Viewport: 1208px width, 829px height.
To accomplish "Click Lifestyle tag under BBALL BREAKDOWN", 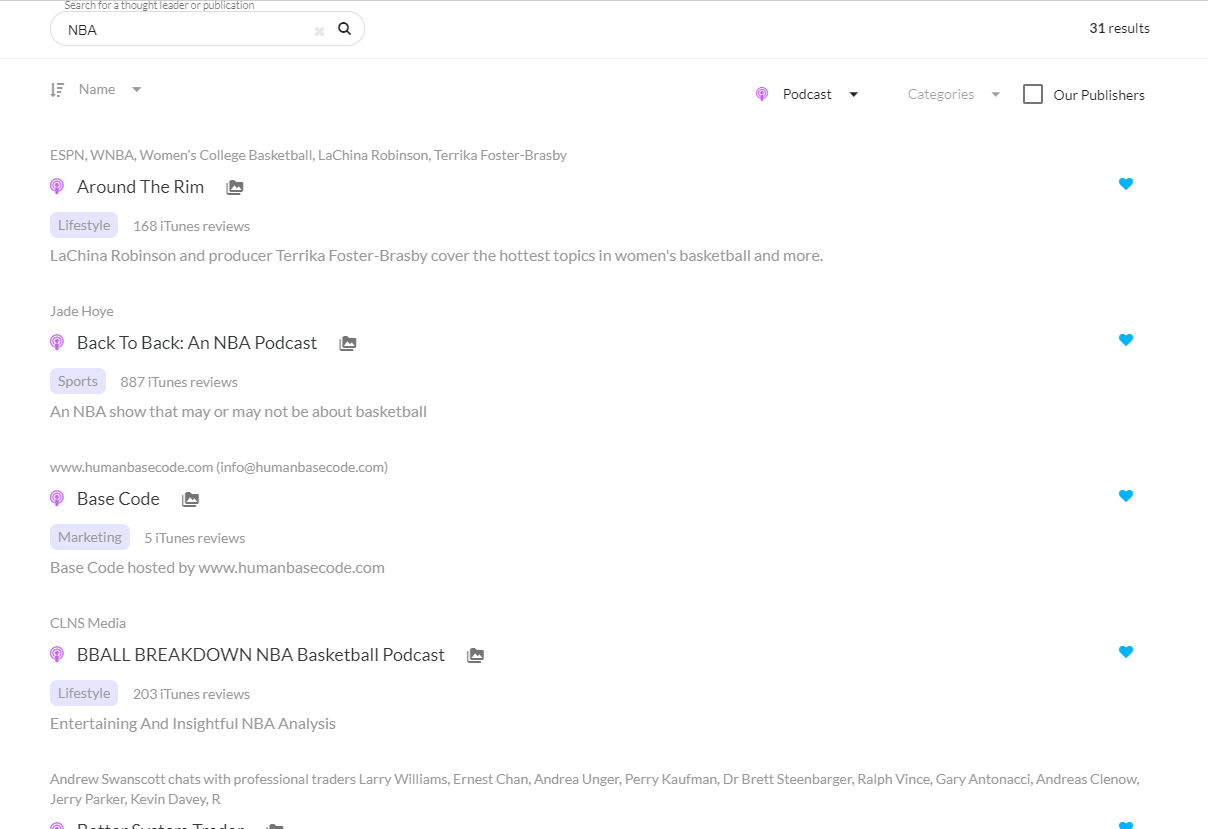I will click(x=84, y=693).
